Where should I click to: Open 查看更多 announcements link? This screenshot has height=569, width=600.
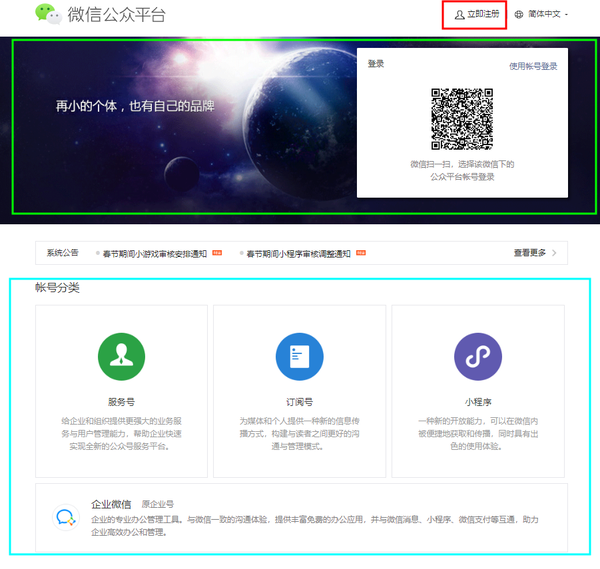(530, 253)
